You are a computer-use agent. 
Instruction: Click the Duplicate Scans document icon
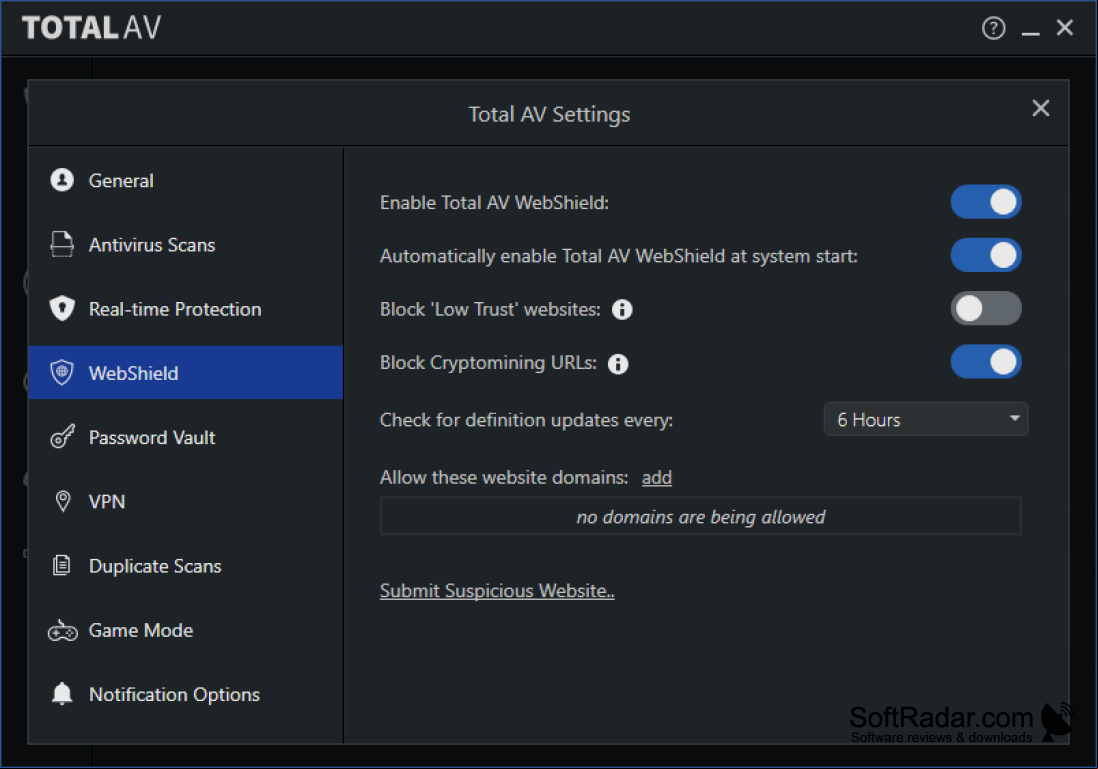[62, 564]
